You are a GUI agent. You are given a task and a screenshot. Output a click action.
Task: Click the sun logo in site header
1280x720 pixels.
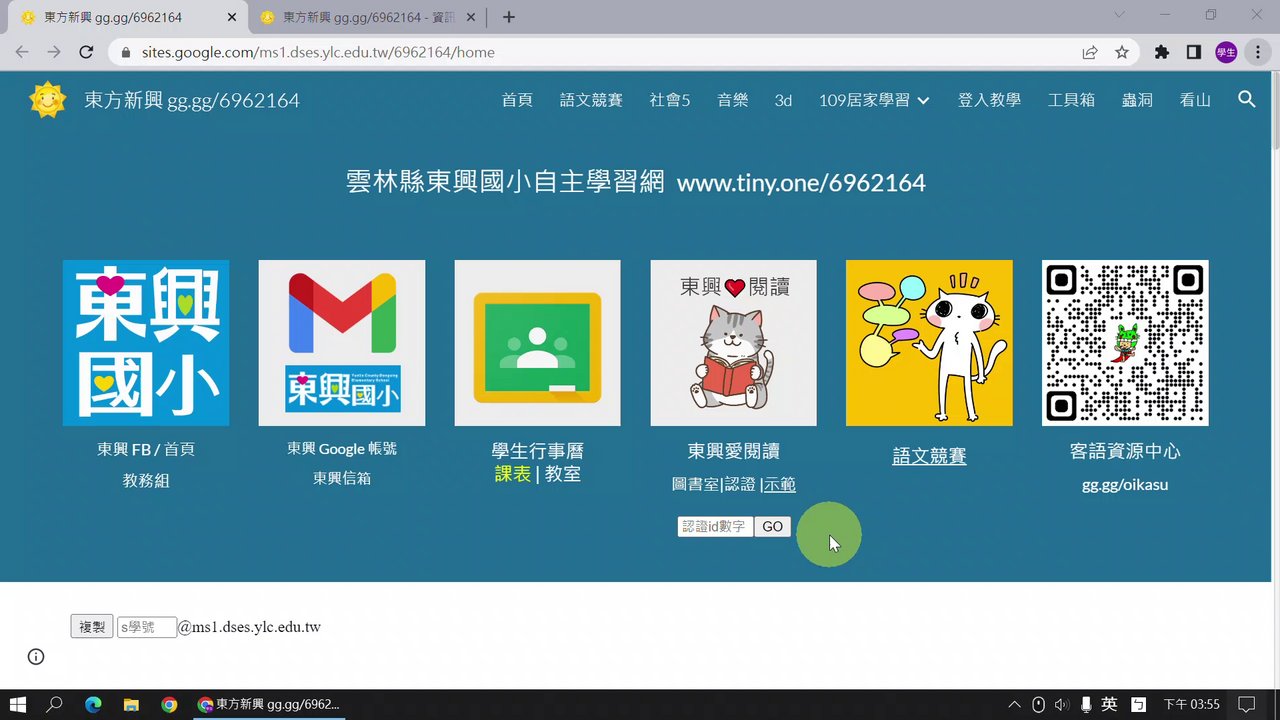[47, 100]
